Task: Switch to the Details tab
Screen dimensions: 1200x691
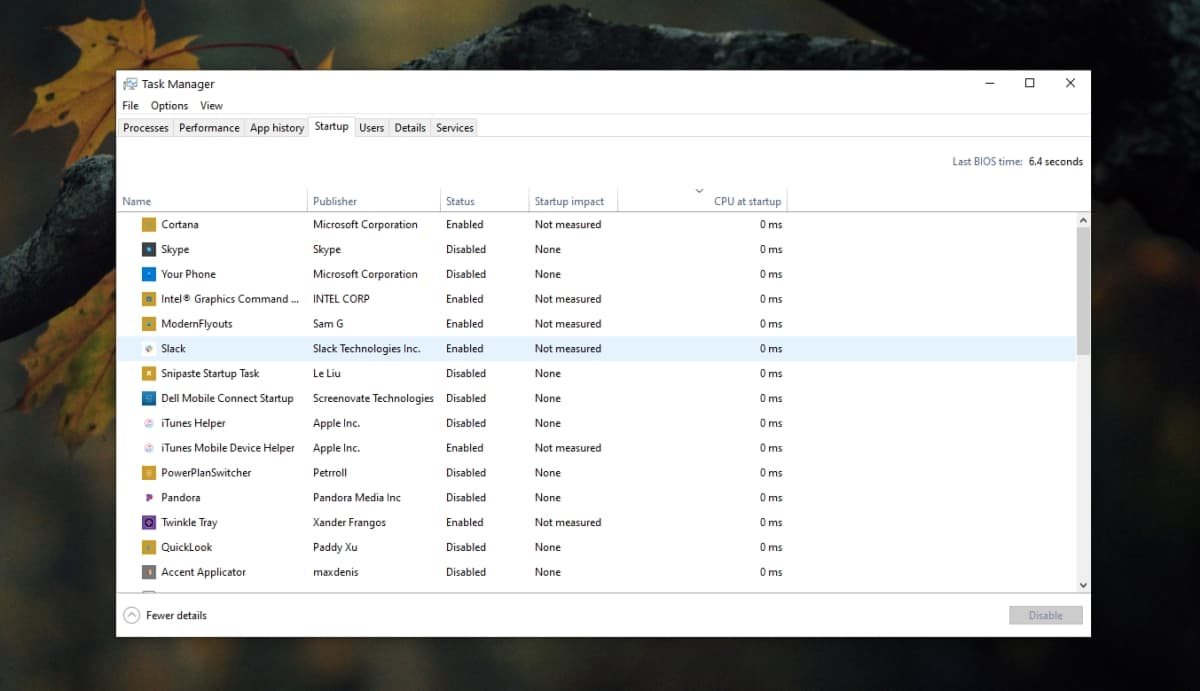Action: click(410, 128)
